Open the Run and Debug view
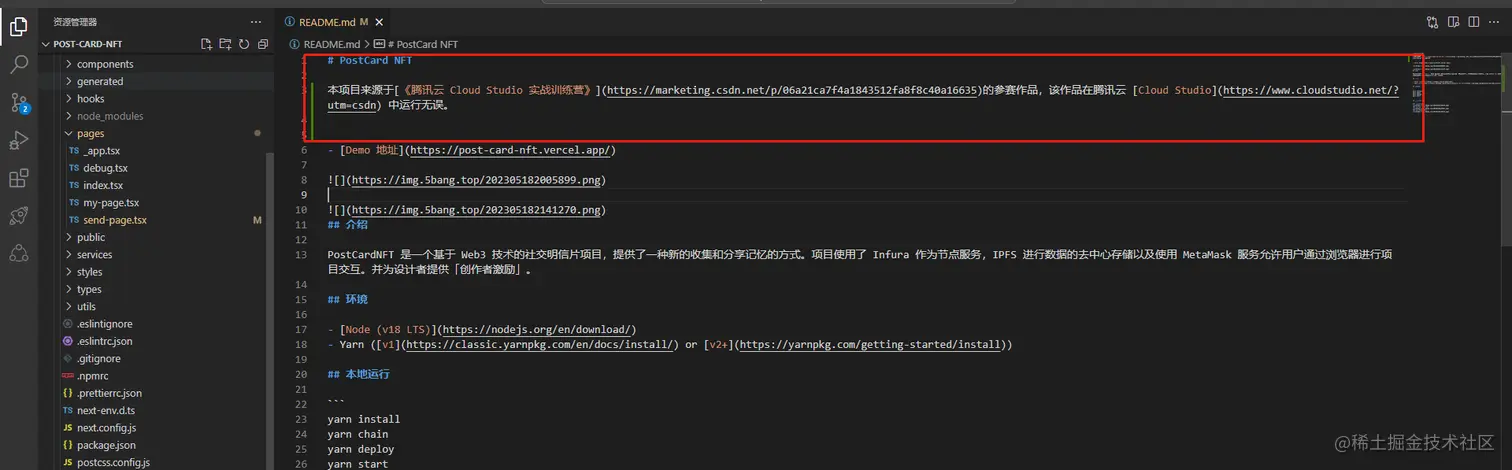 (x=18, y=141)
